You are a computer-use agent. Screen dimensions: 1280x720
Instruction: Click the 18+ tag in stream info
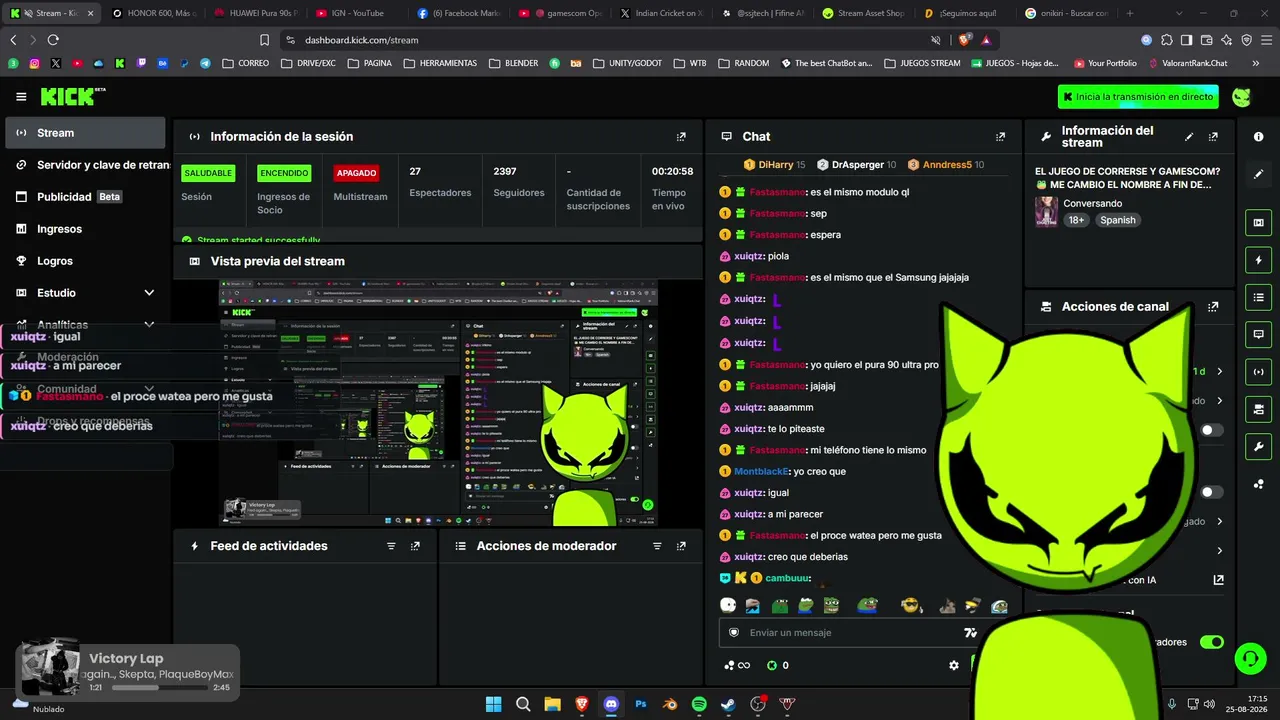point(1076,220)
